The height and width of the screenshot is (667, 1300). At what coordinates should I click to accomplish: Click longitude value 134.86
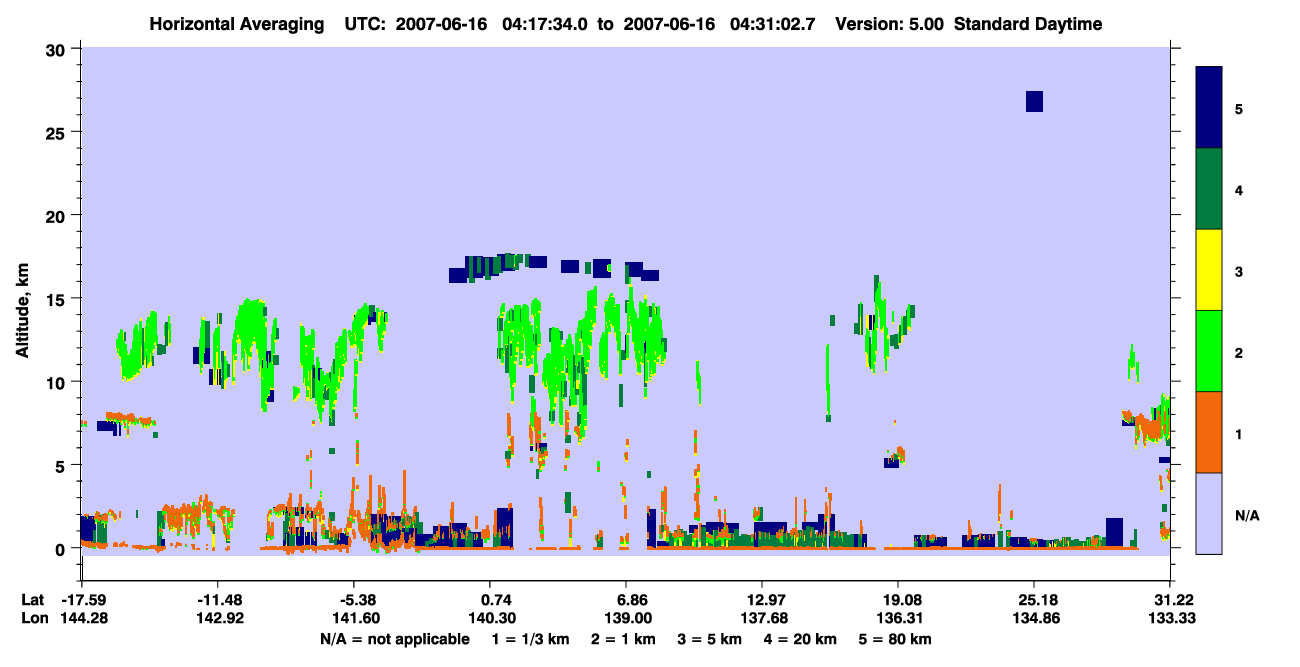1034,618
